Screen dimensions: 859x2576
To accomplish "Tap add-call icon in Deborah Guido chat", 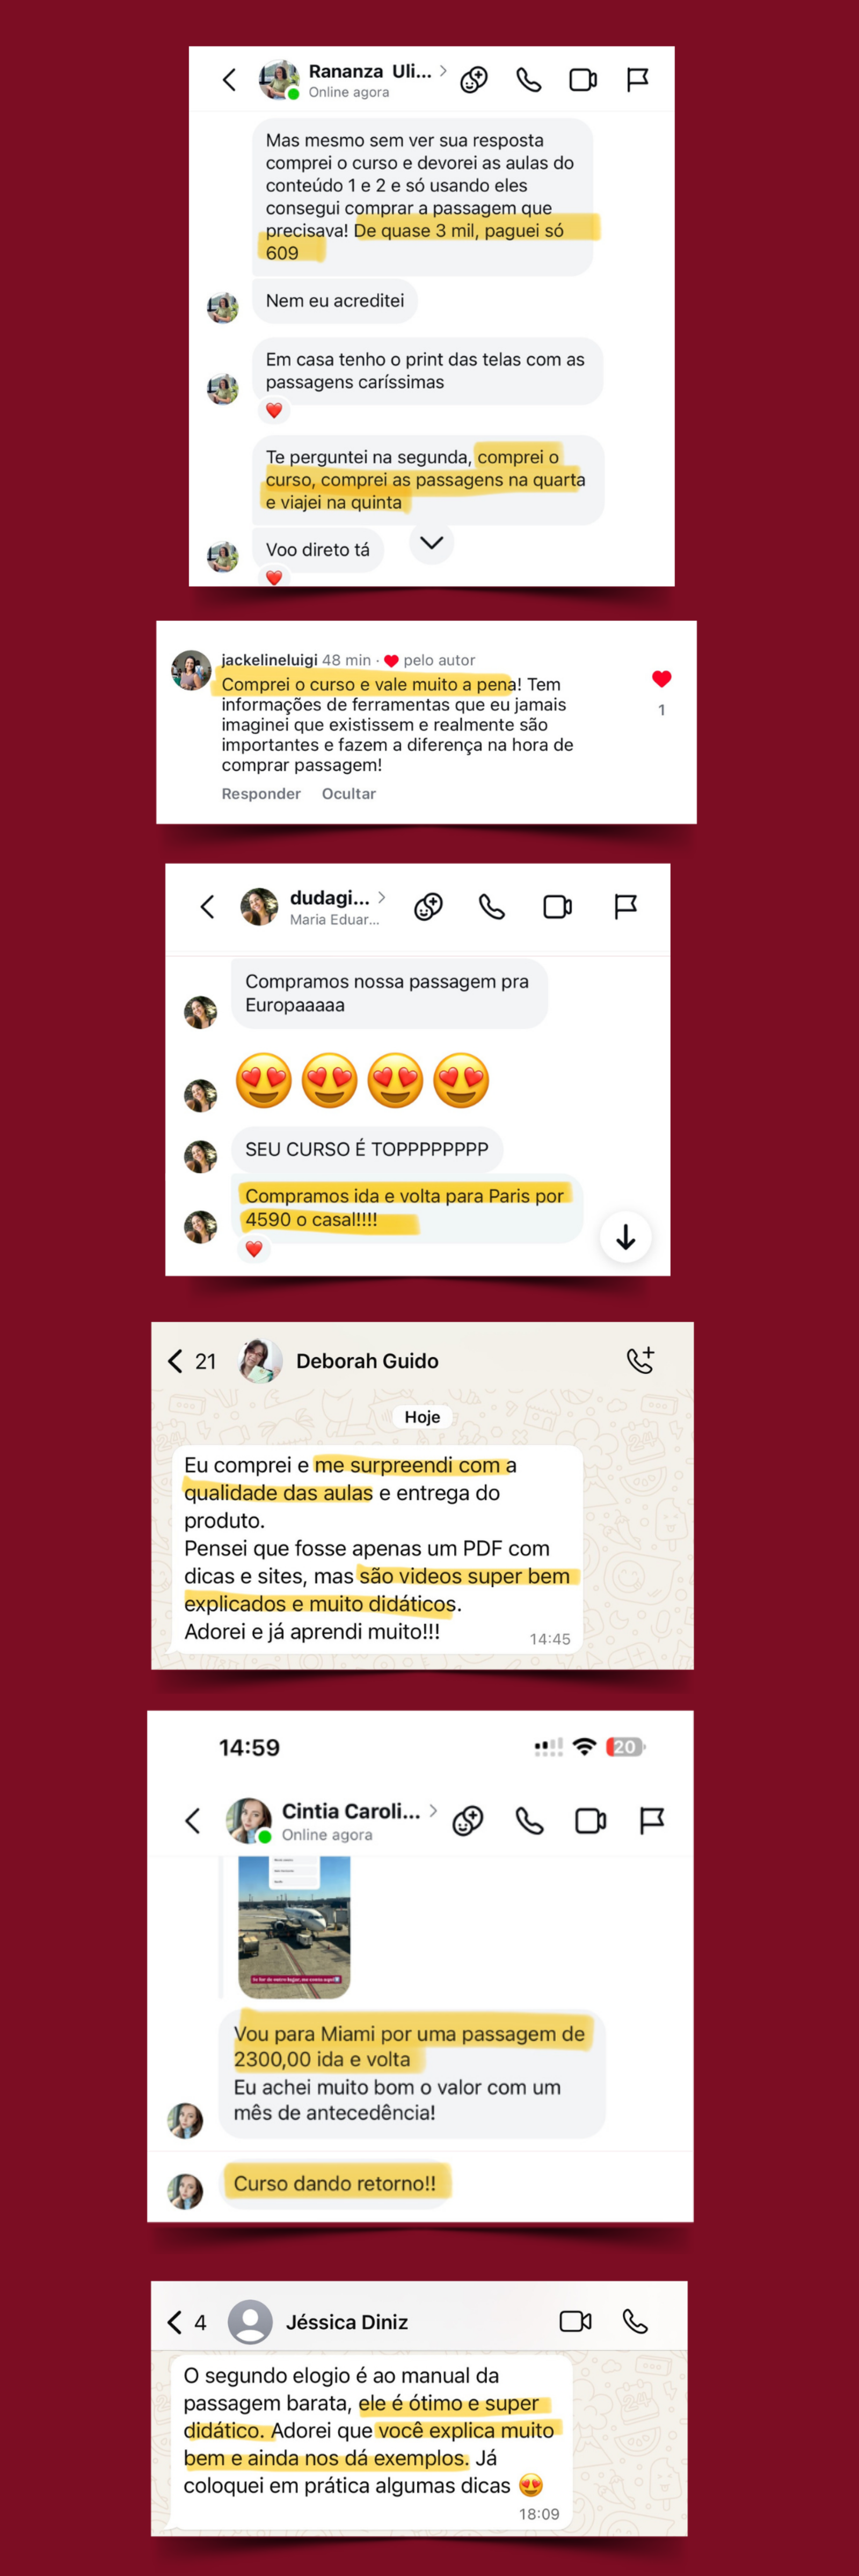I will point(640,1360).
